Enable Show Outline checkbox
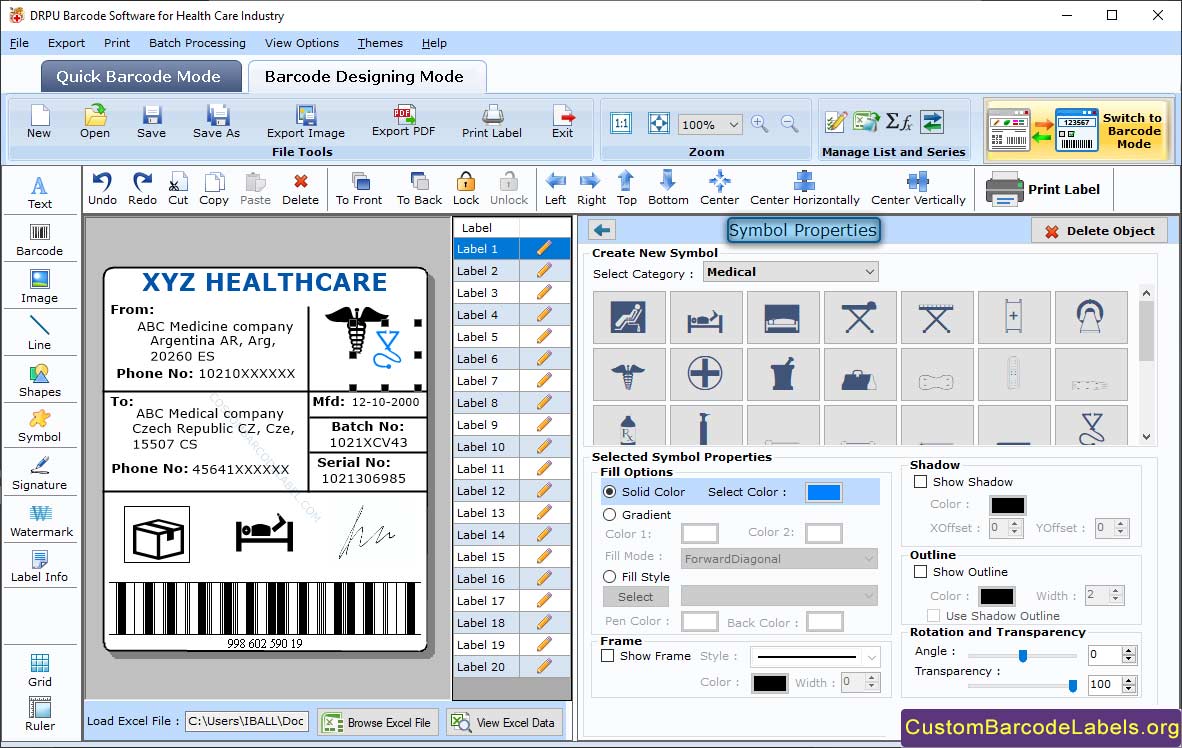This screenshot has width=1182, height=748. (x=920, y=572)
